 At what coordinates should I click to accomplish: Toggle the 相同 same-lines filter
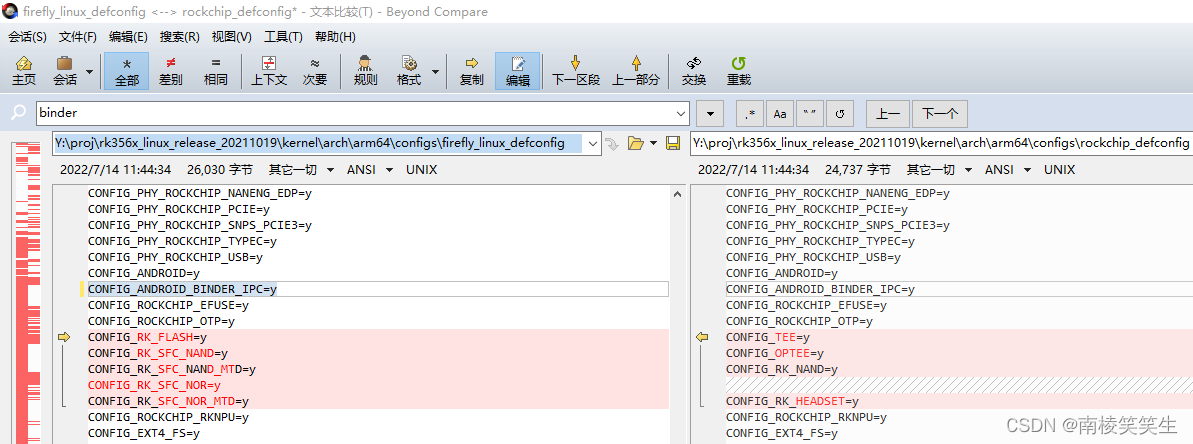[215, 71]
